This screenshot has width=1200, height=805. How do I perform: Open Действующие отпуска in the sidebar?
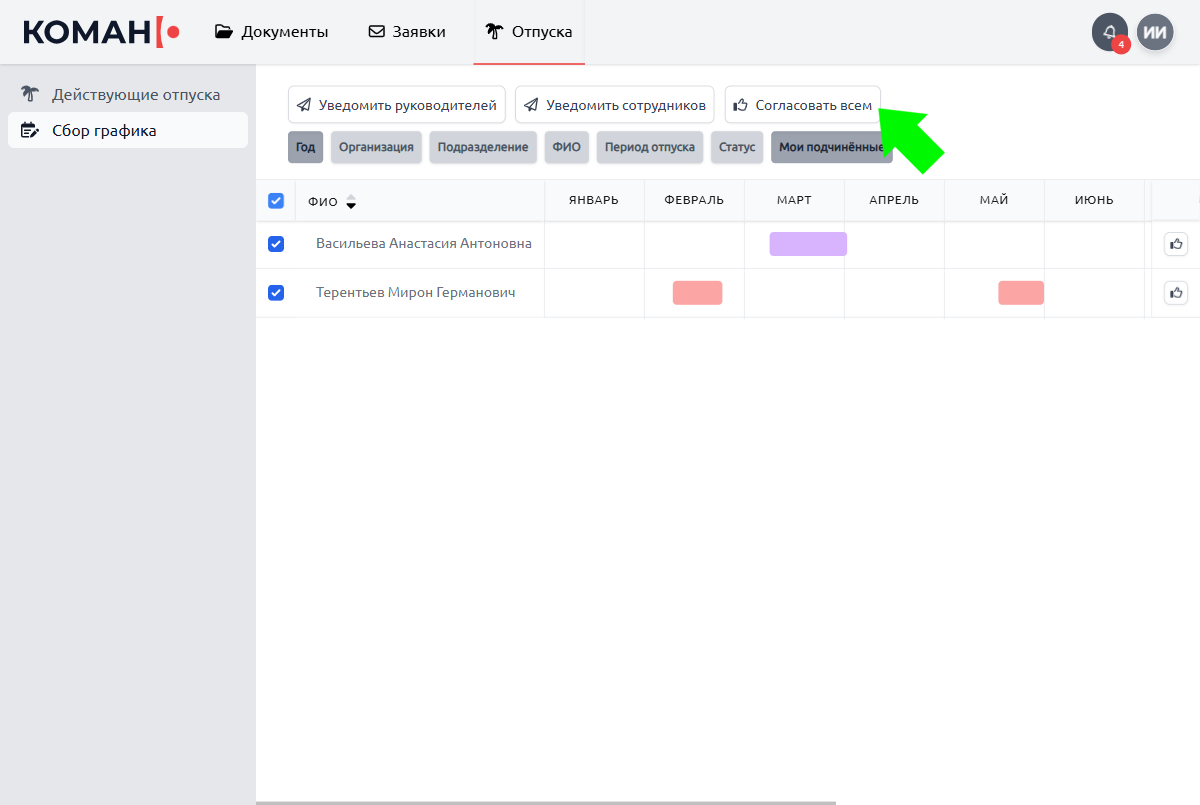click(136, 95)
